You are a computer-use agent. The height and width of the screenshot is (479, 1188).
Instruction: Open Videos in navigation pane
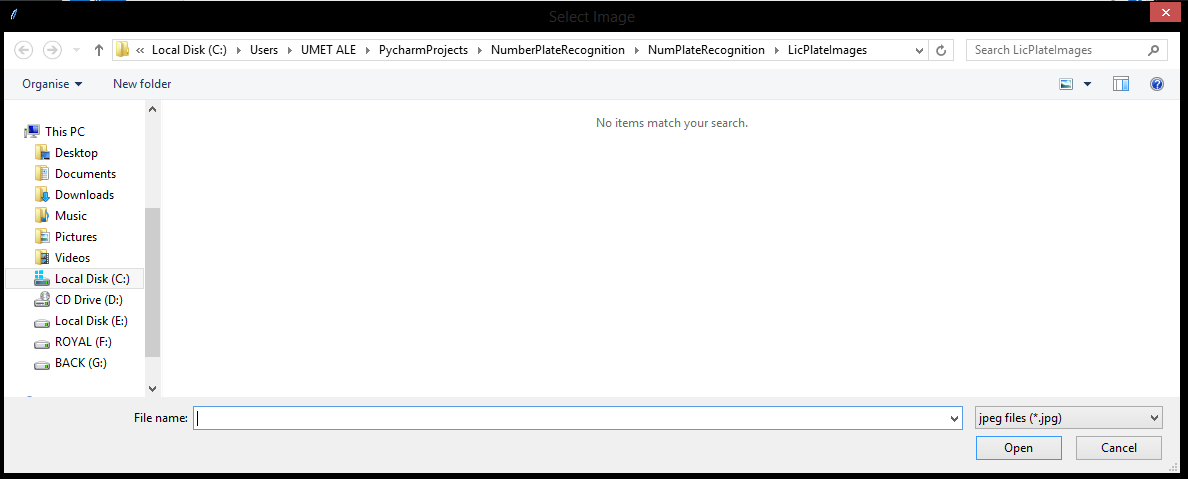coord(73,258)
